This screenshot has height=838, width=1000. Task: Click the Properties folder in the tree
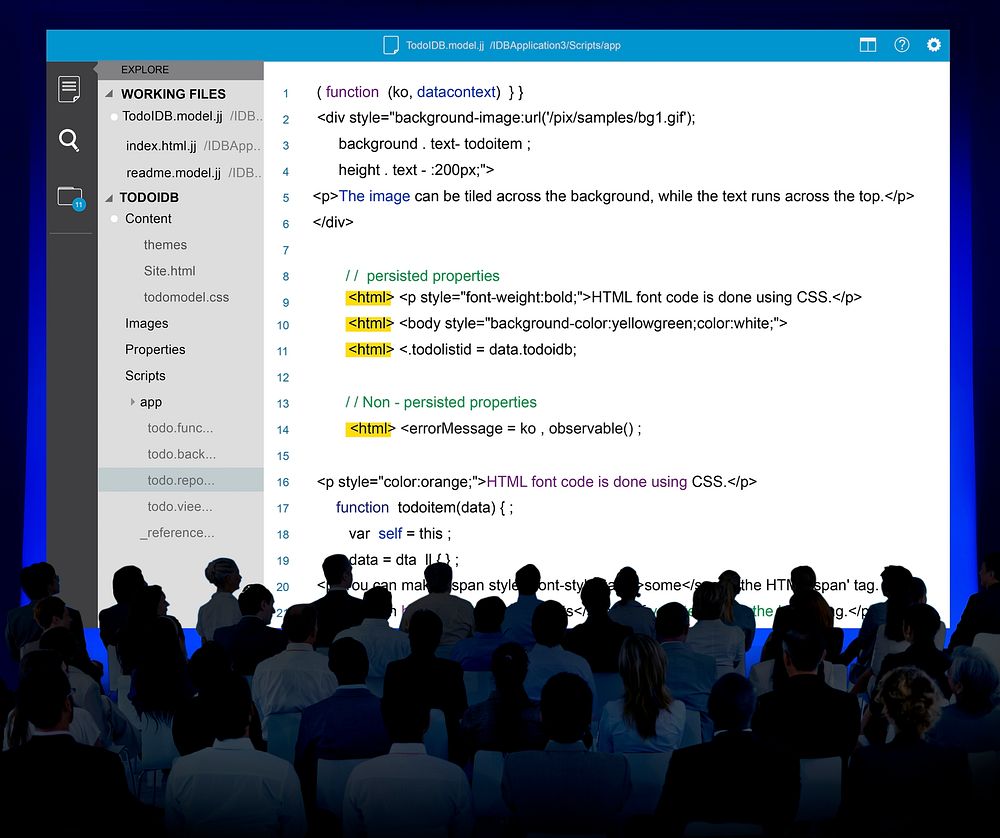click(x=155, y=349)
